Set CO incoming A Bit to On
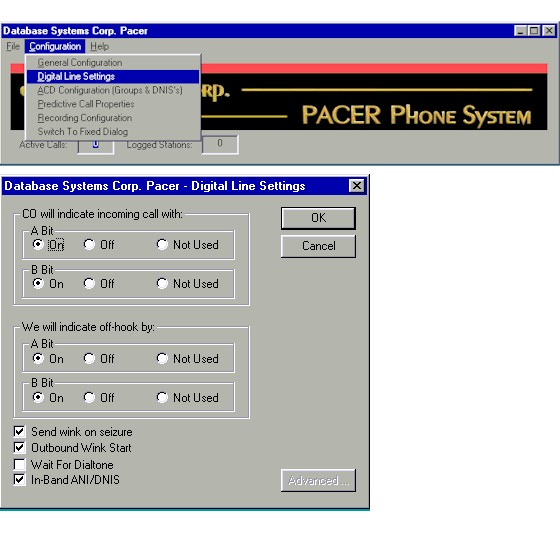560x539 pixels. coord(48,245)
